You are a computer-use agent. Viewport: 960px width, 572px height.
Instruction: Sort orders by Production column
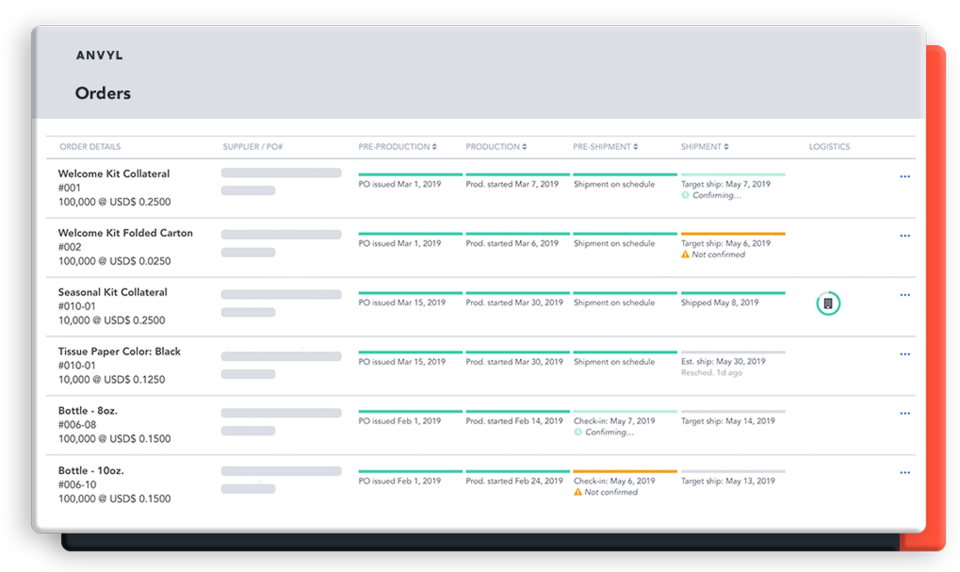point(497,147)
